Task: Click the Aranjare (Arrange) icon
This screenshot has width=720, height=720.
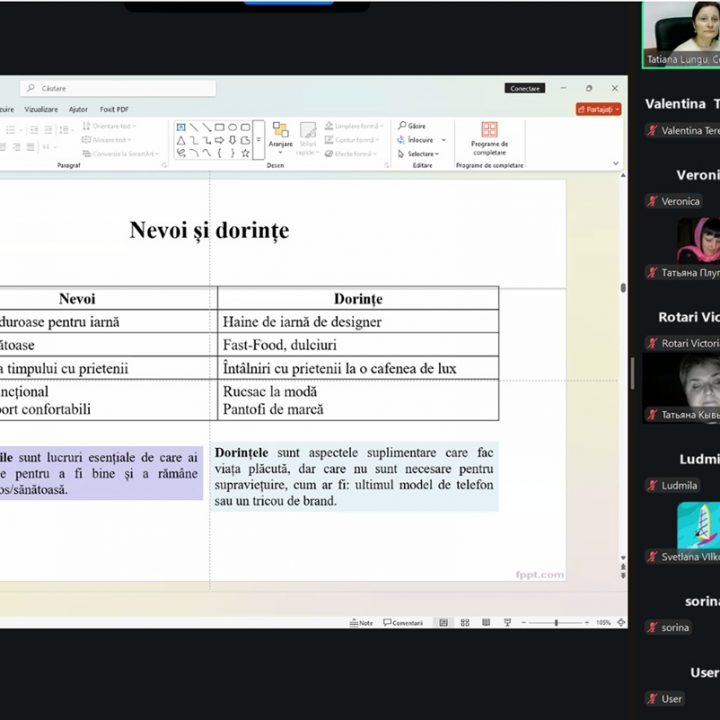Action: tap(280, 131)
